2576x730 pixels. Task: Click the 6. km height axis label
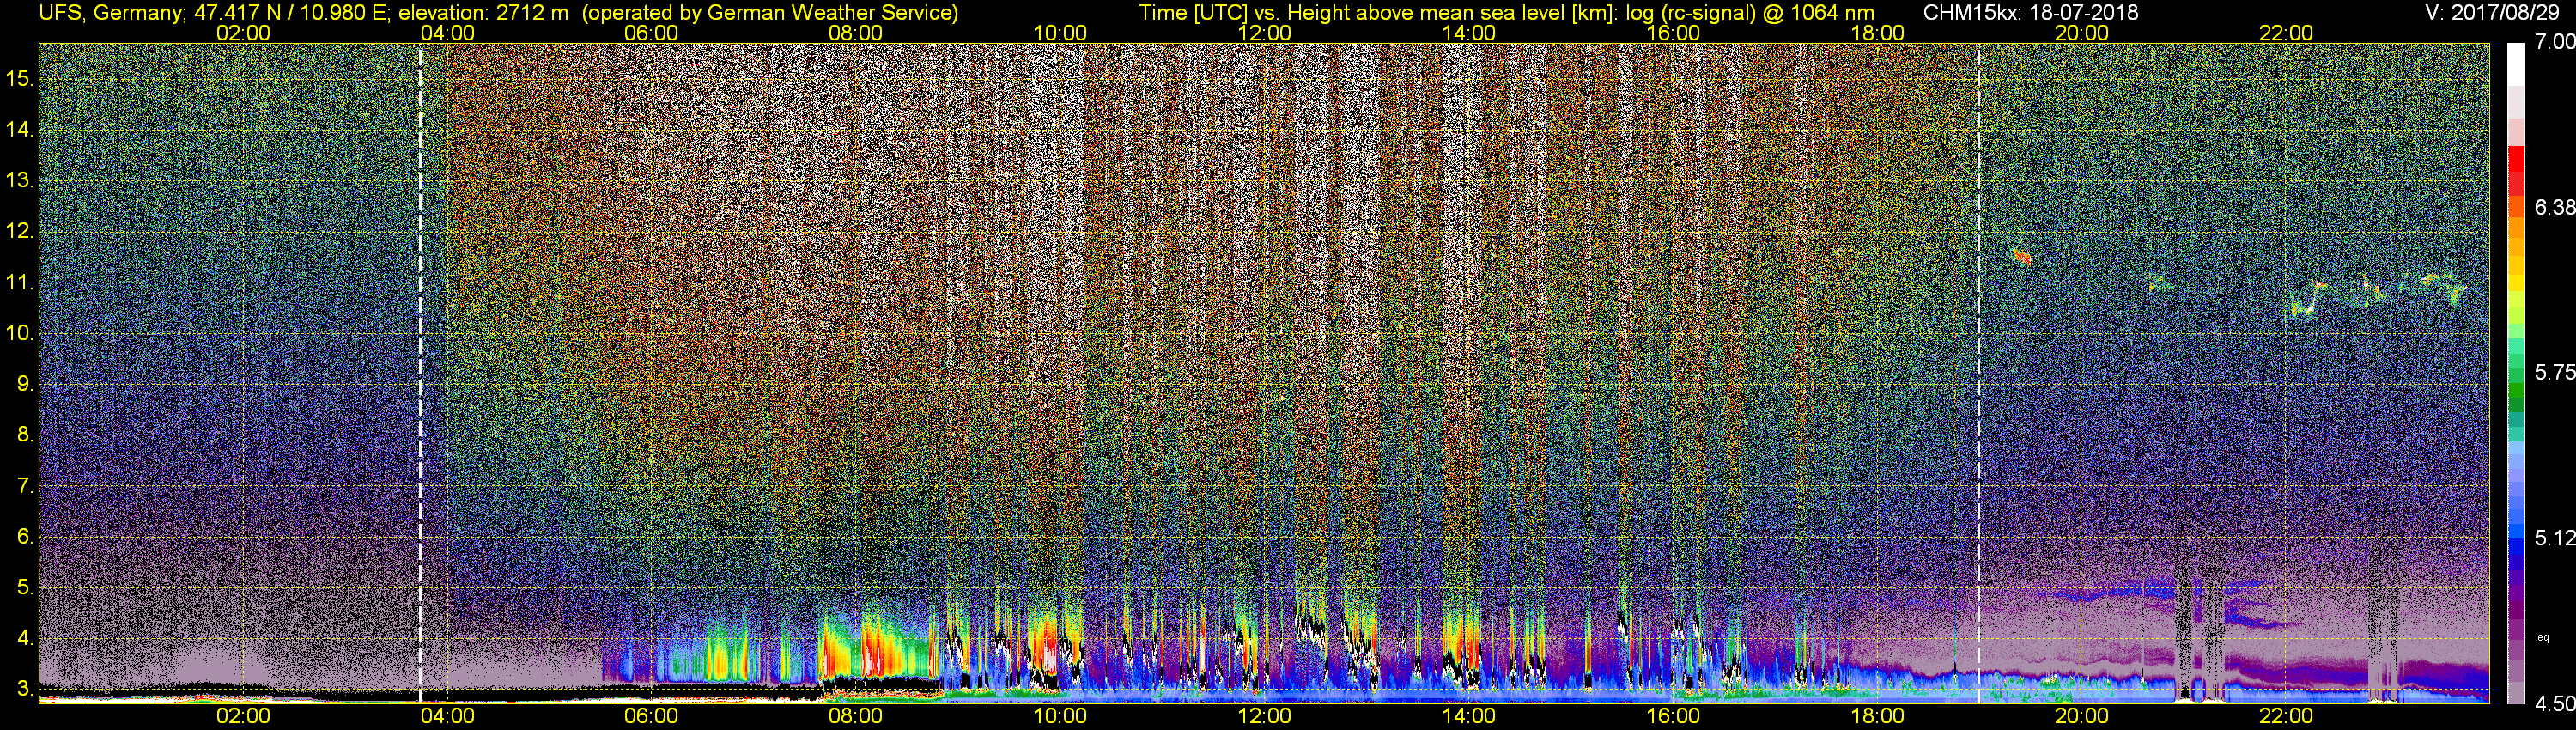(x=26, y=537)
